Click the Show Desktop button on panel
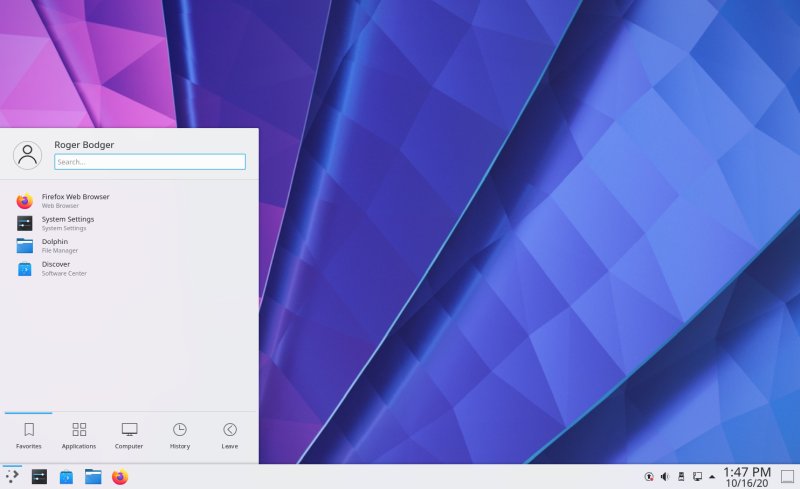The height and width of the screenshot is (489, 800). pos(787,477)
